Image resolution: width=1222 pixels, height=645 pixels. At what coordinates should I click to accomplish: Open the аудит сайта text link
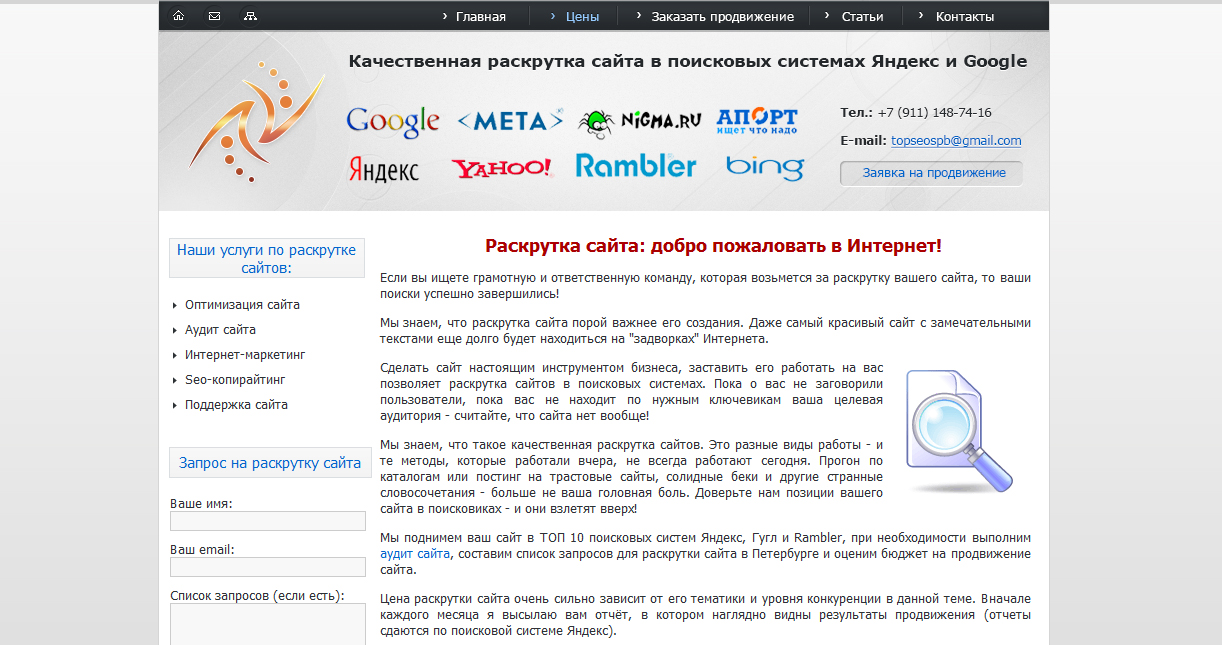coord(415,554)
